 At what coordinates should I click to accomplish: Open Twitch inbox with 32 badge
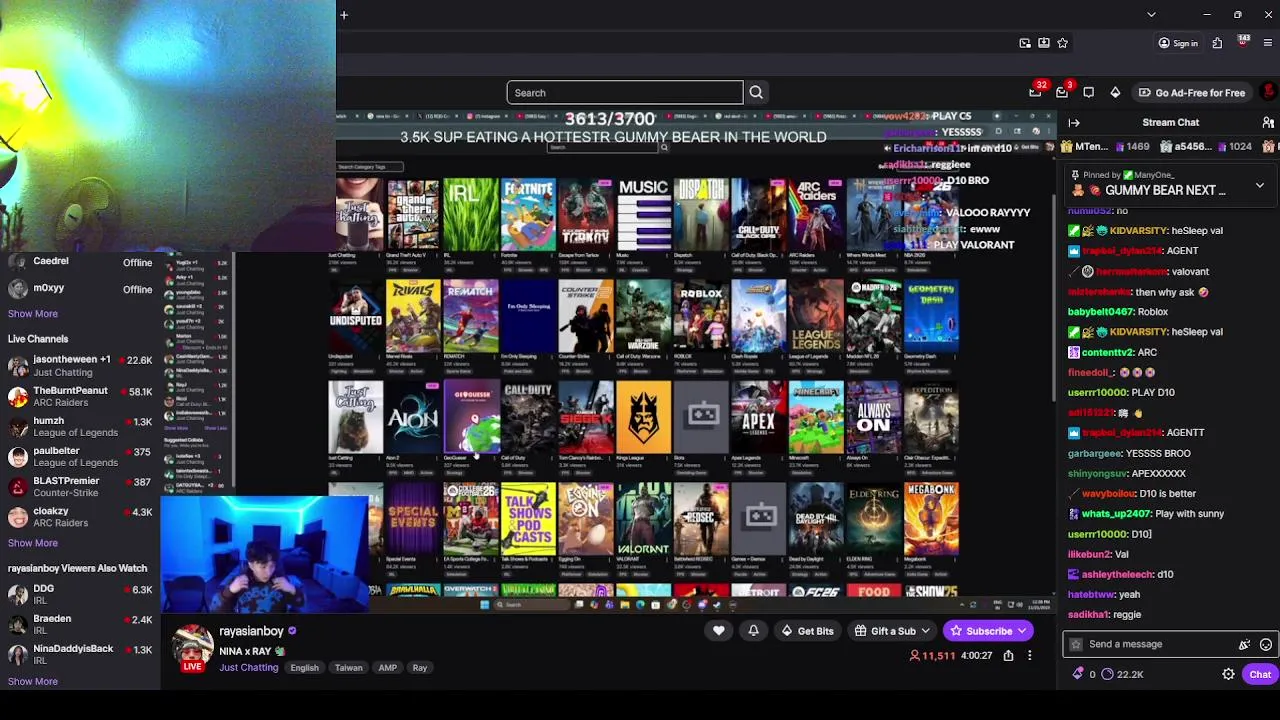click(x=1036, y=93)
